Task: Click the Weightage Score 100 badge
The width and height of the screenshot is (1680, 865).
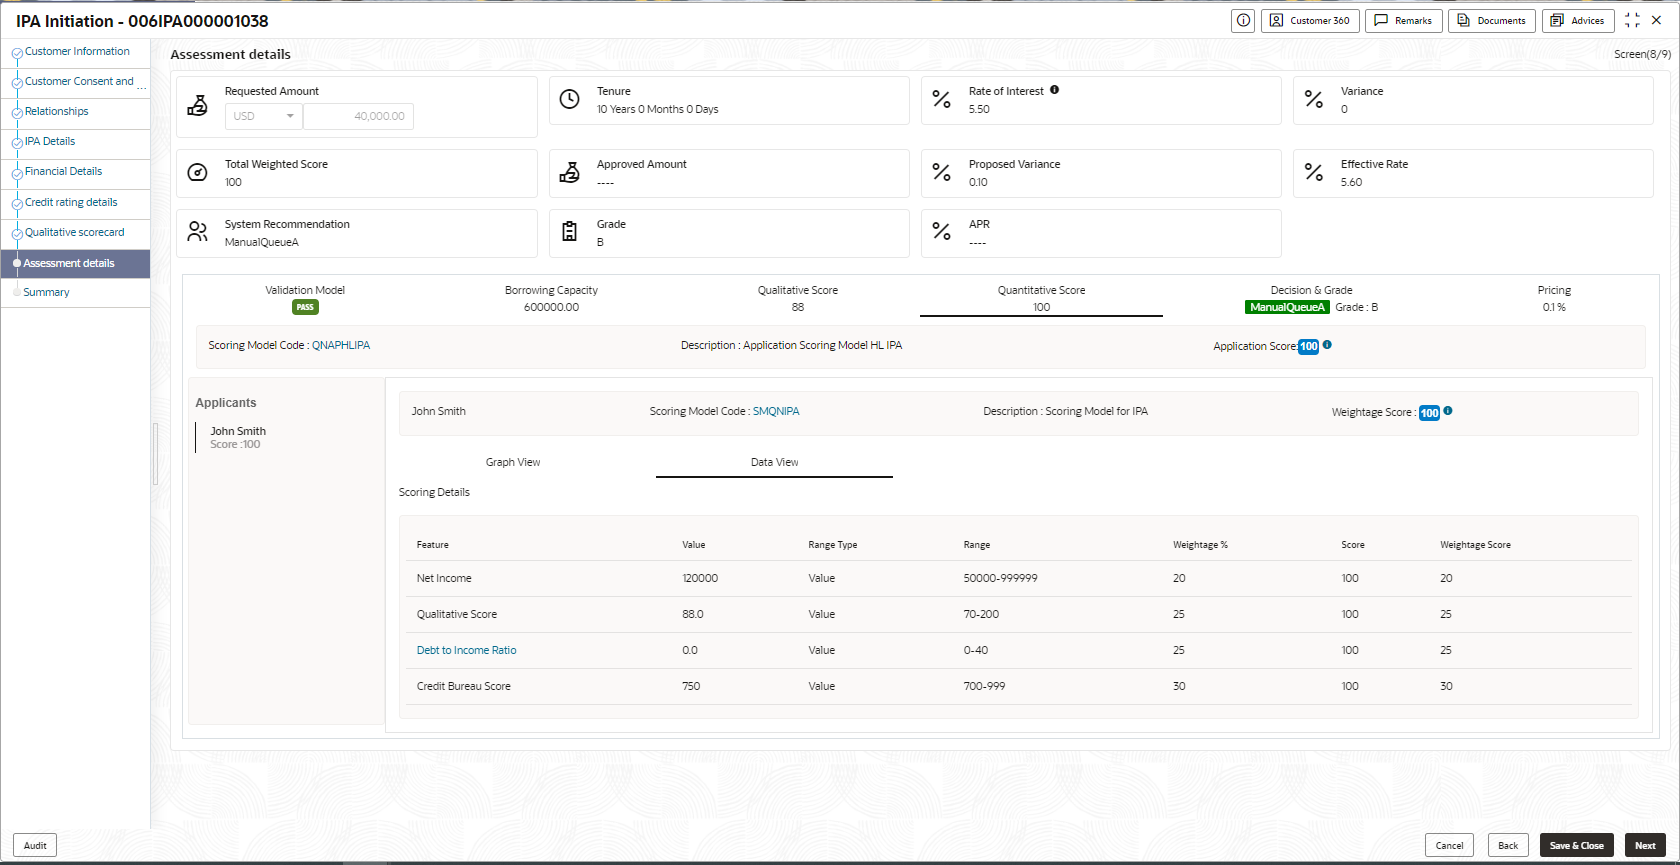Action: point(1429,412)
